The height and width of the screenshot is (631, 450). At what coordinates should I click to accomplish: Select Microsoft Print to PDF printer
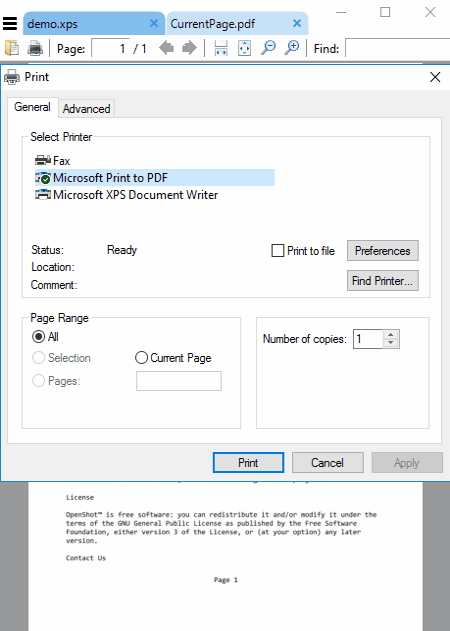155,177
